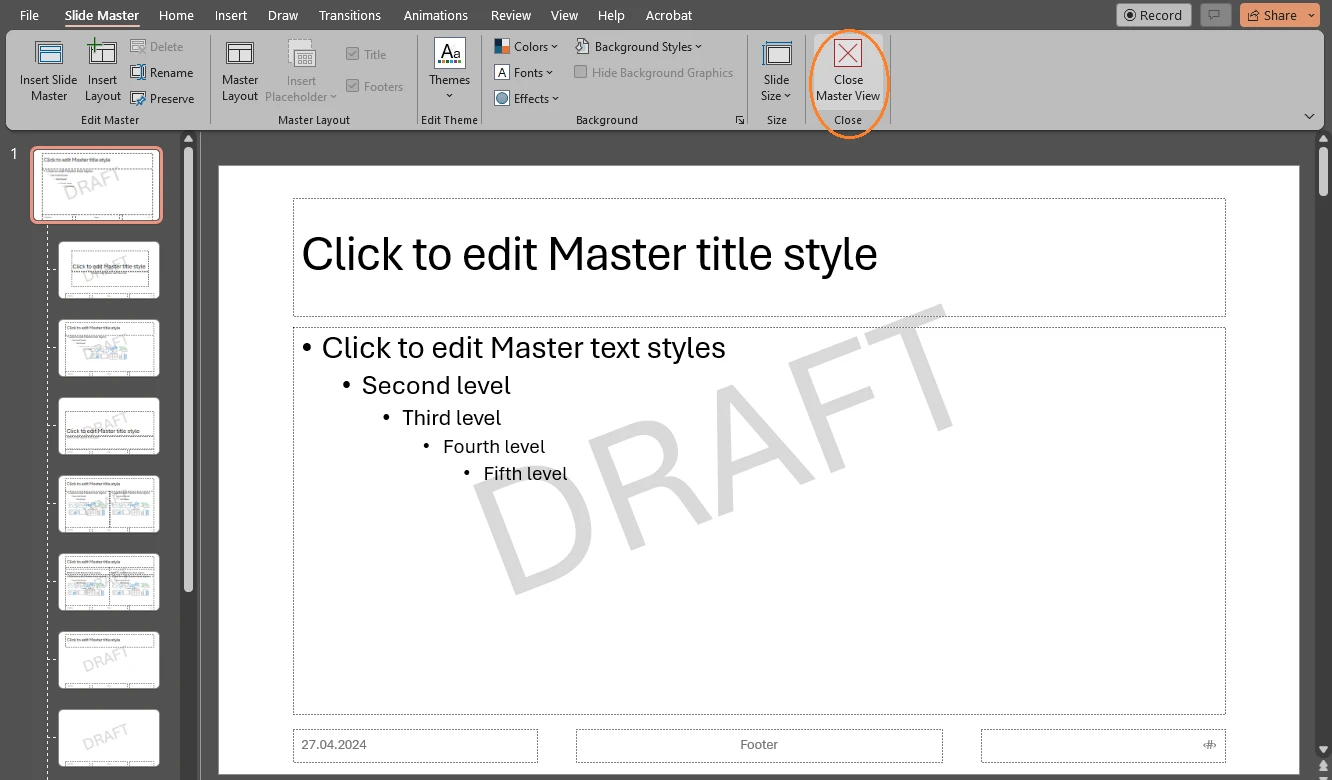Open the Effects theme menu
The width and height of the screenshot is (1332, 780).
(527, 98)
